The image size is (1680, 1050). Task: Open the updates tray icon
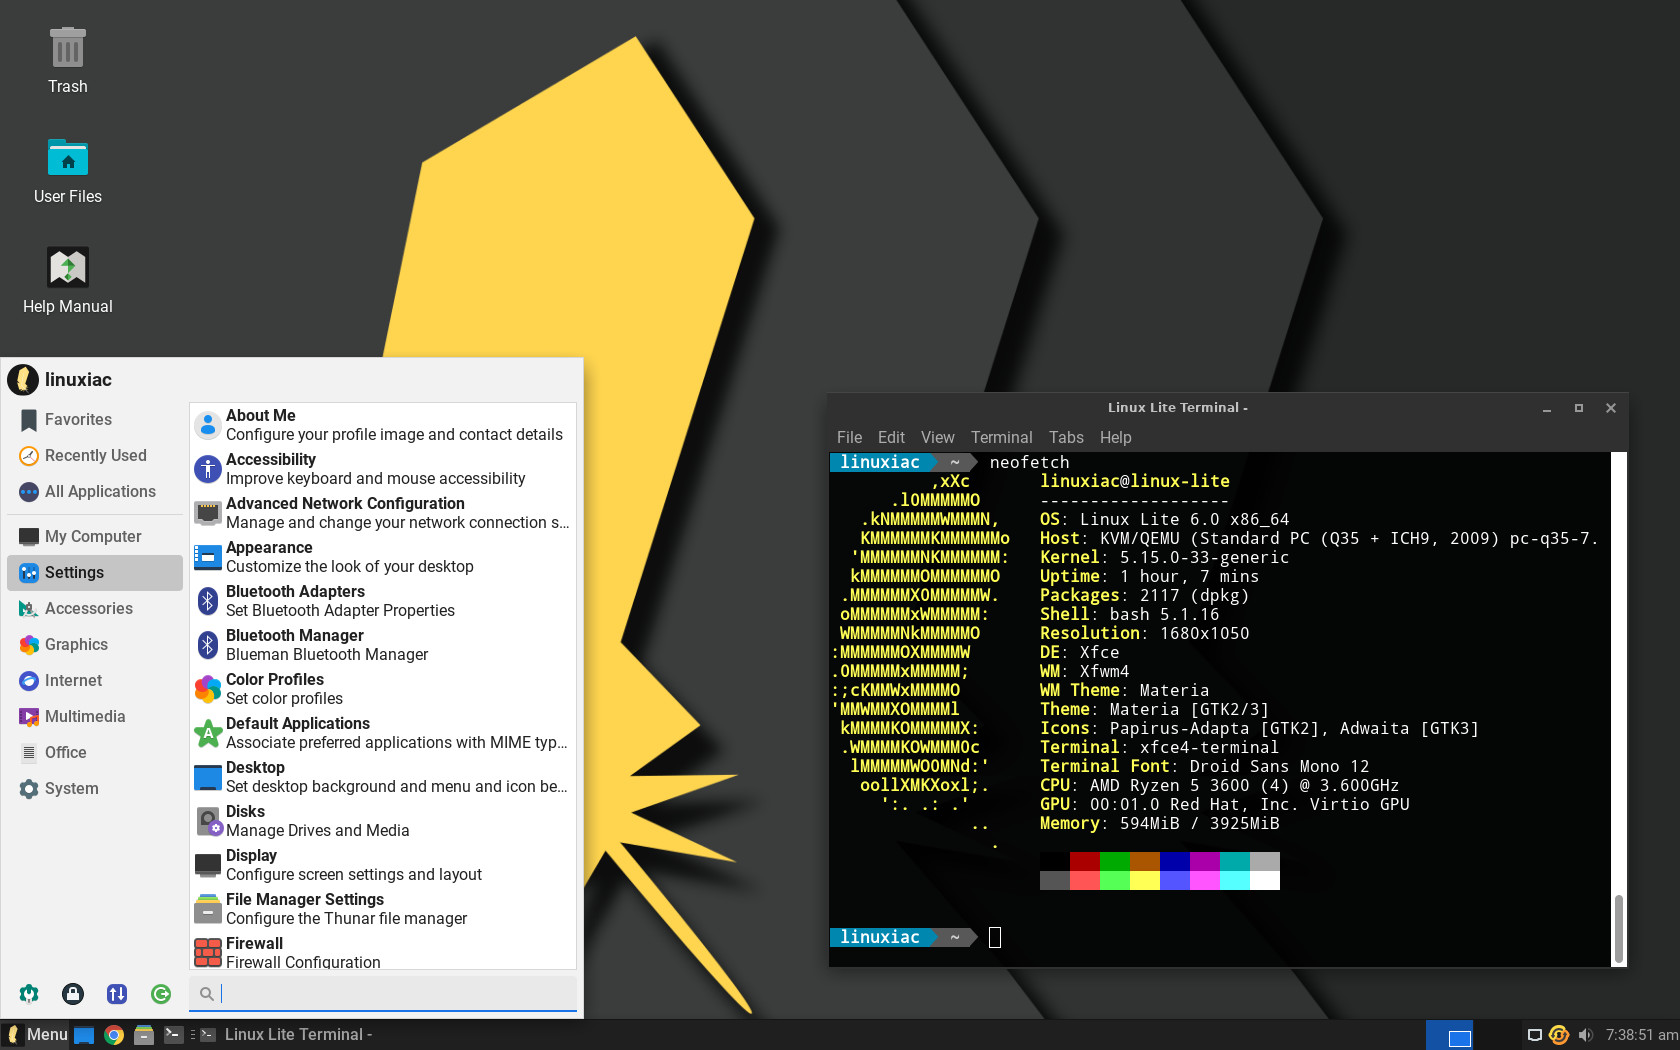pos(1559,1035)
